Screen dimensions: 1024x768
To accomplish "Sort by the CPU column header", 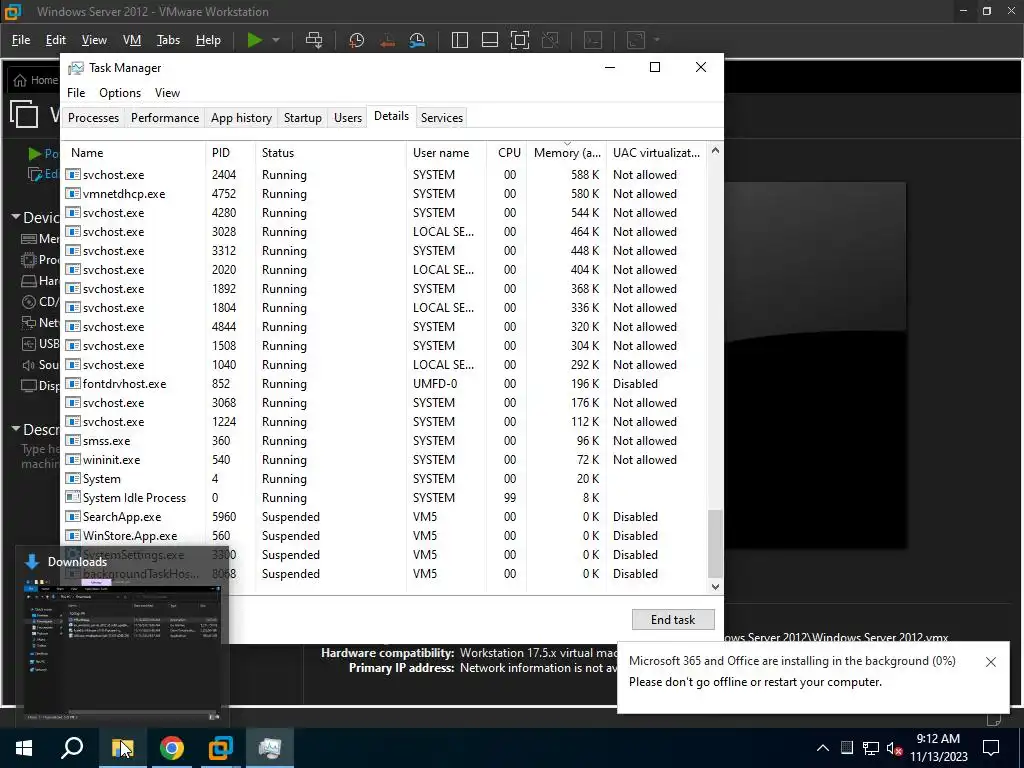I will [507, 153].
